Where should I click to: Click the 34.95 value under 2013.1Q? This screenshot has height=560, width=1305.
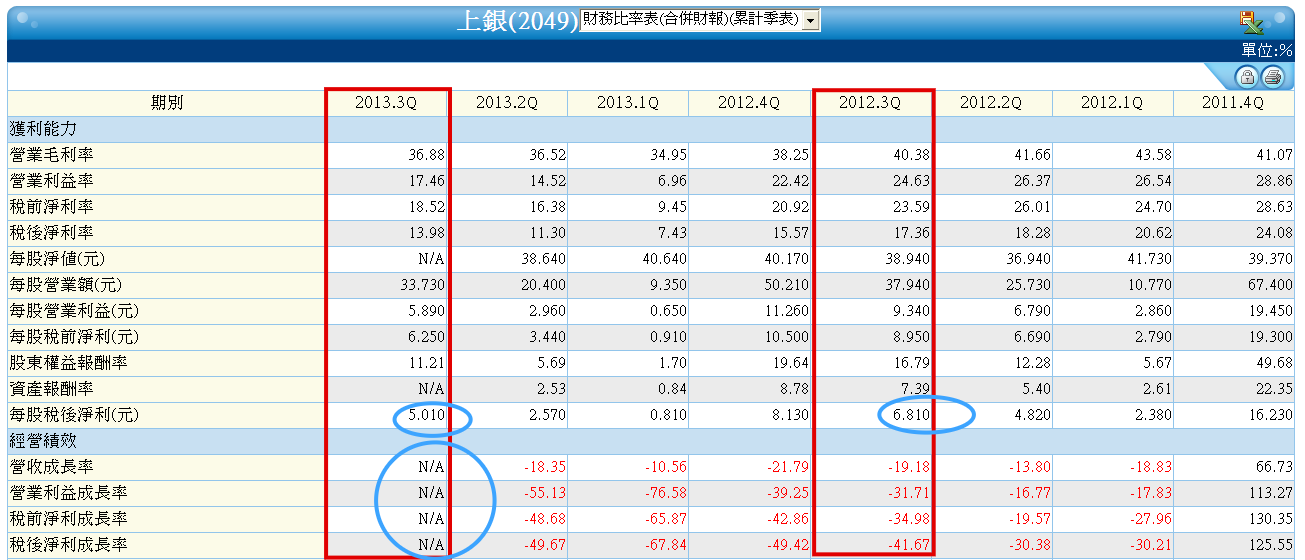point(669,155)
